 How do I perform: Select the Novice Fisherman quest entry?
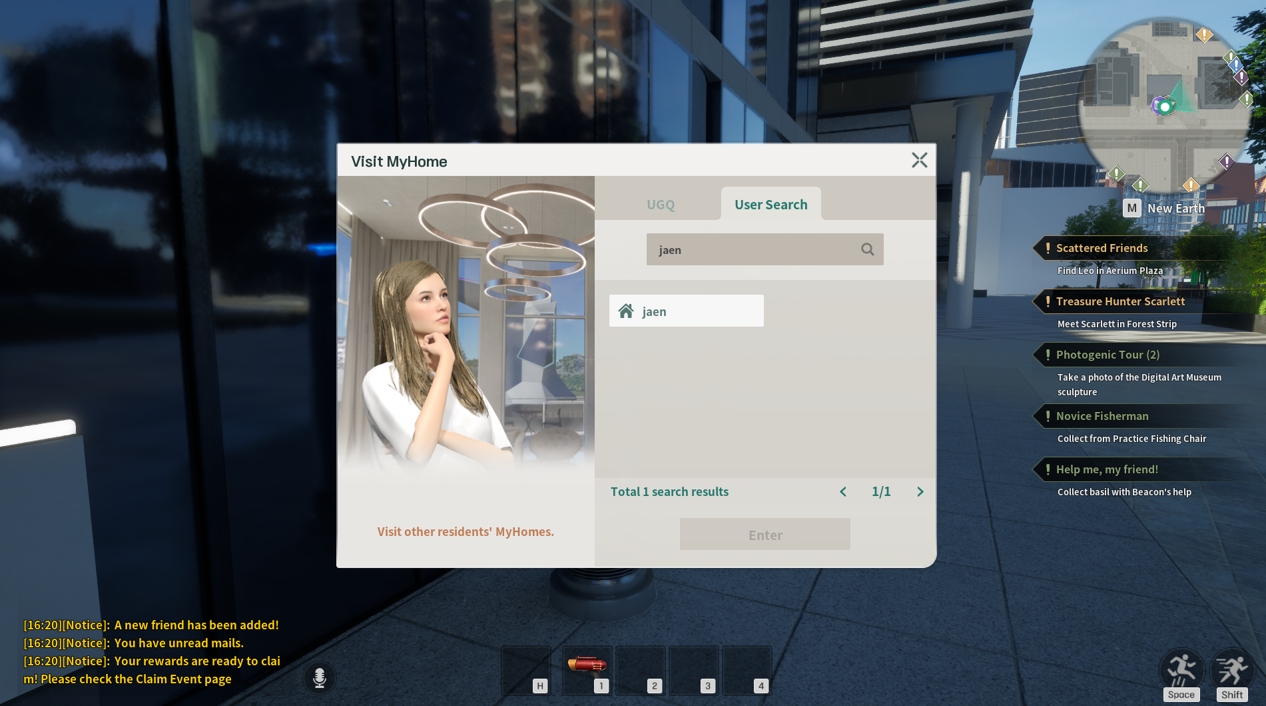tap(1101, 416)
